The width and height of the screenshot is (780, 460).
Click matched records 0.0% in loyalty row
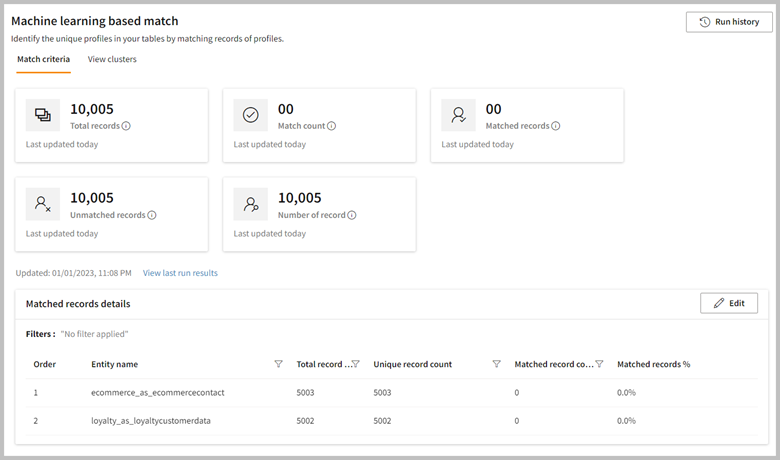[x=626, y=421]
